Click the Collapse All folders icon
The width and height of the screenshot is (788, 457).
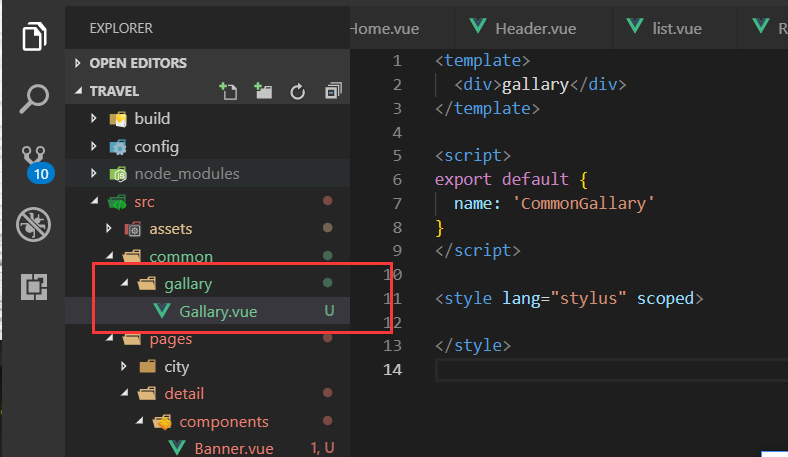[x=333, y=91]
